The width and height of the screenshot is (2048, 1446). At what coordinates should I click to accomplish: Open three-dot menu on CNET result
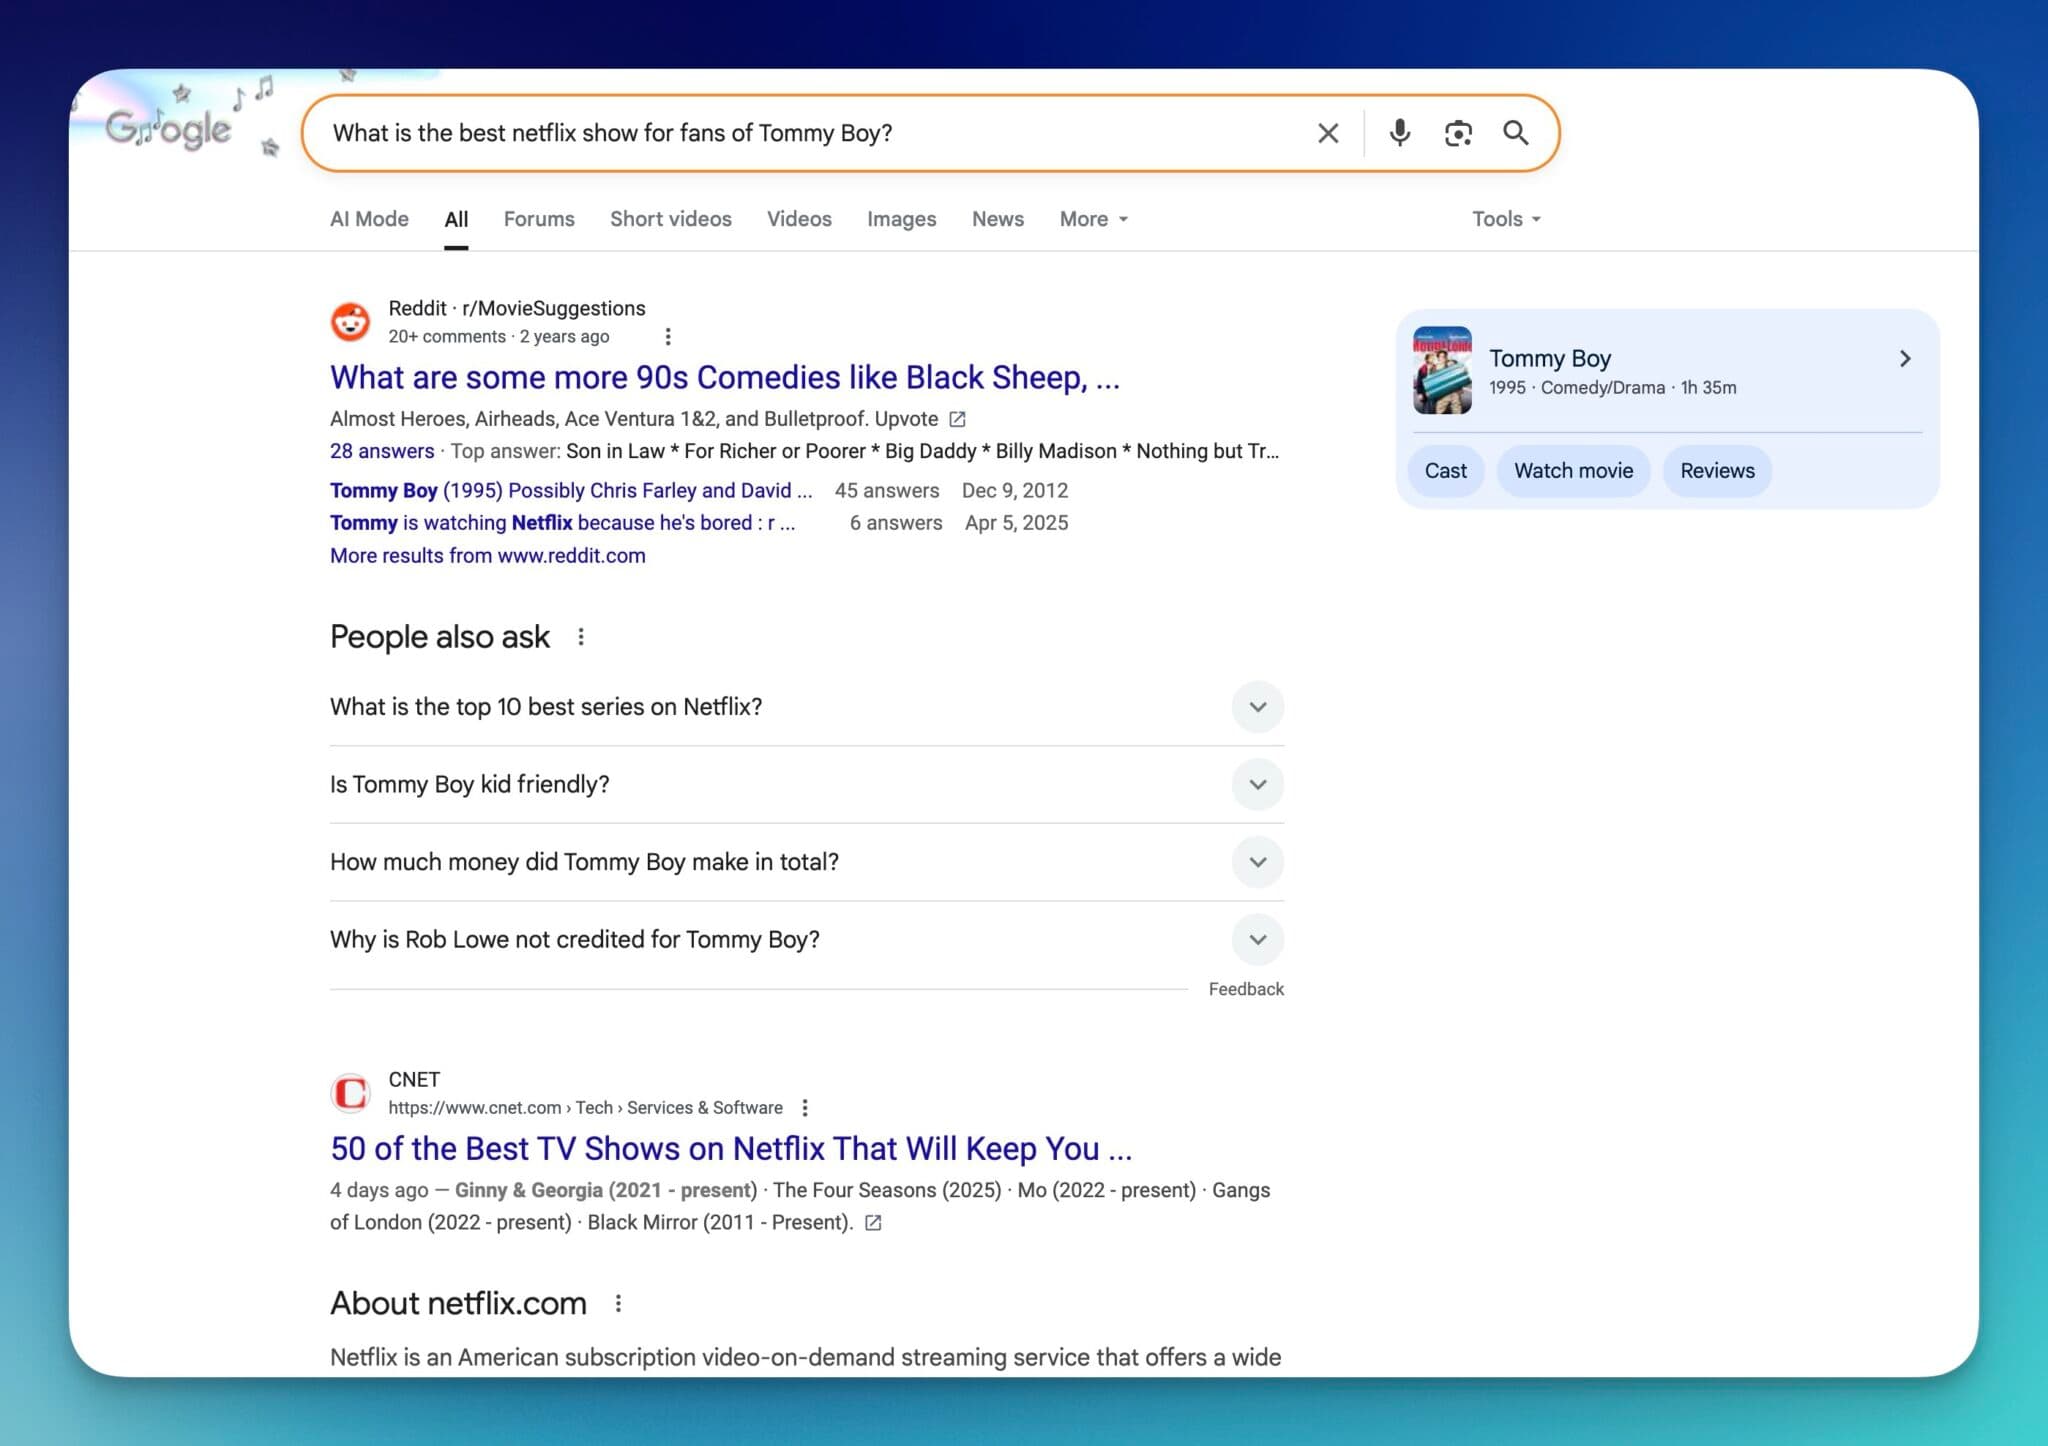pyautogui.click(x=805, y=1108)
